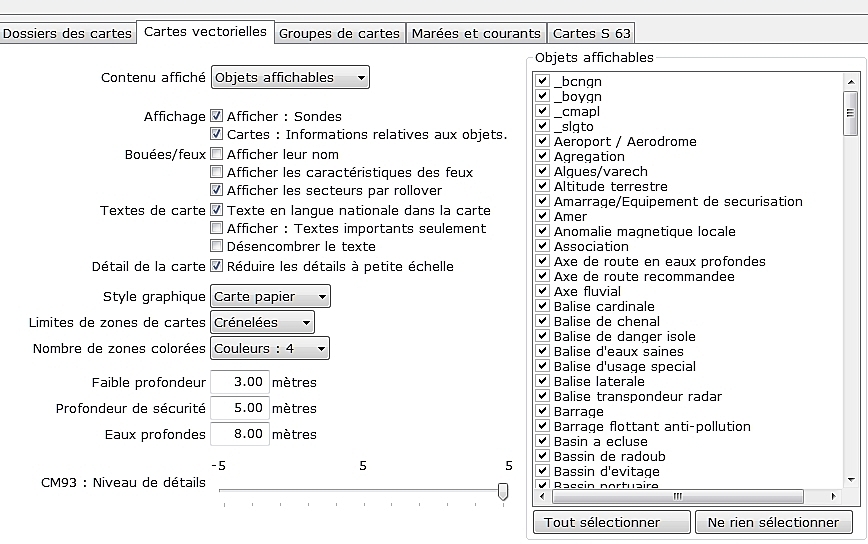Uncheck Anomalie magnetique locale

(542, 231)
